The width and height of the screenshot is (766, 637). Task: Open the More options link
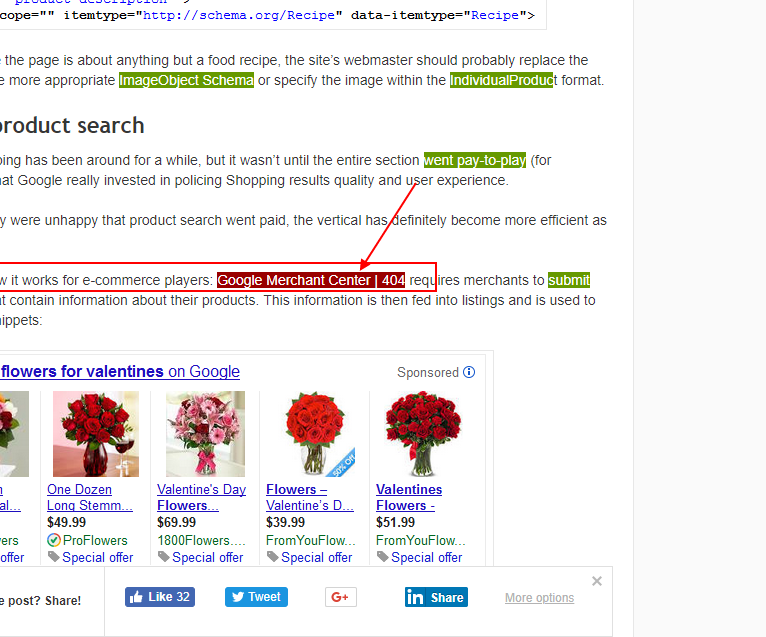point(539,598)
